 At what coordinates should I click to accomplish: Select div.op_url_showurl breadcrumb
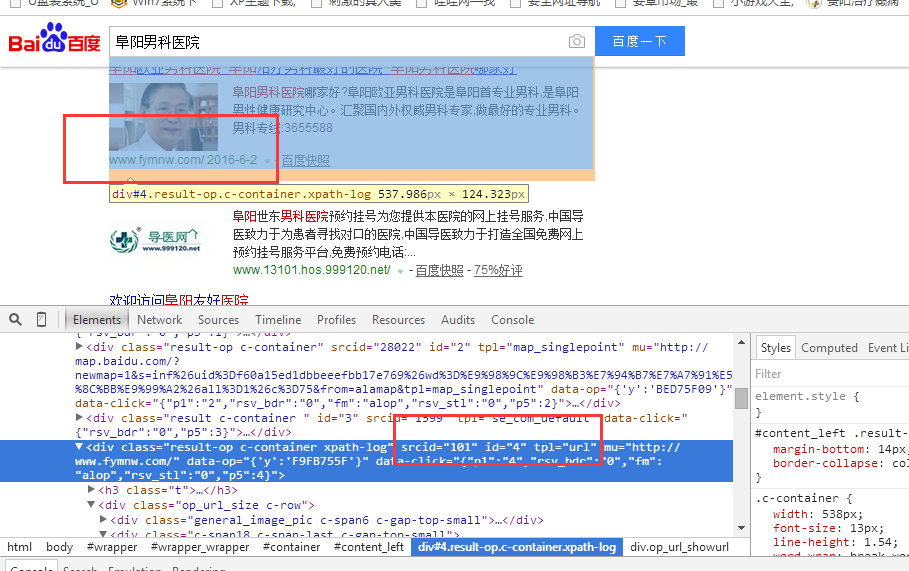click(679, 547)
